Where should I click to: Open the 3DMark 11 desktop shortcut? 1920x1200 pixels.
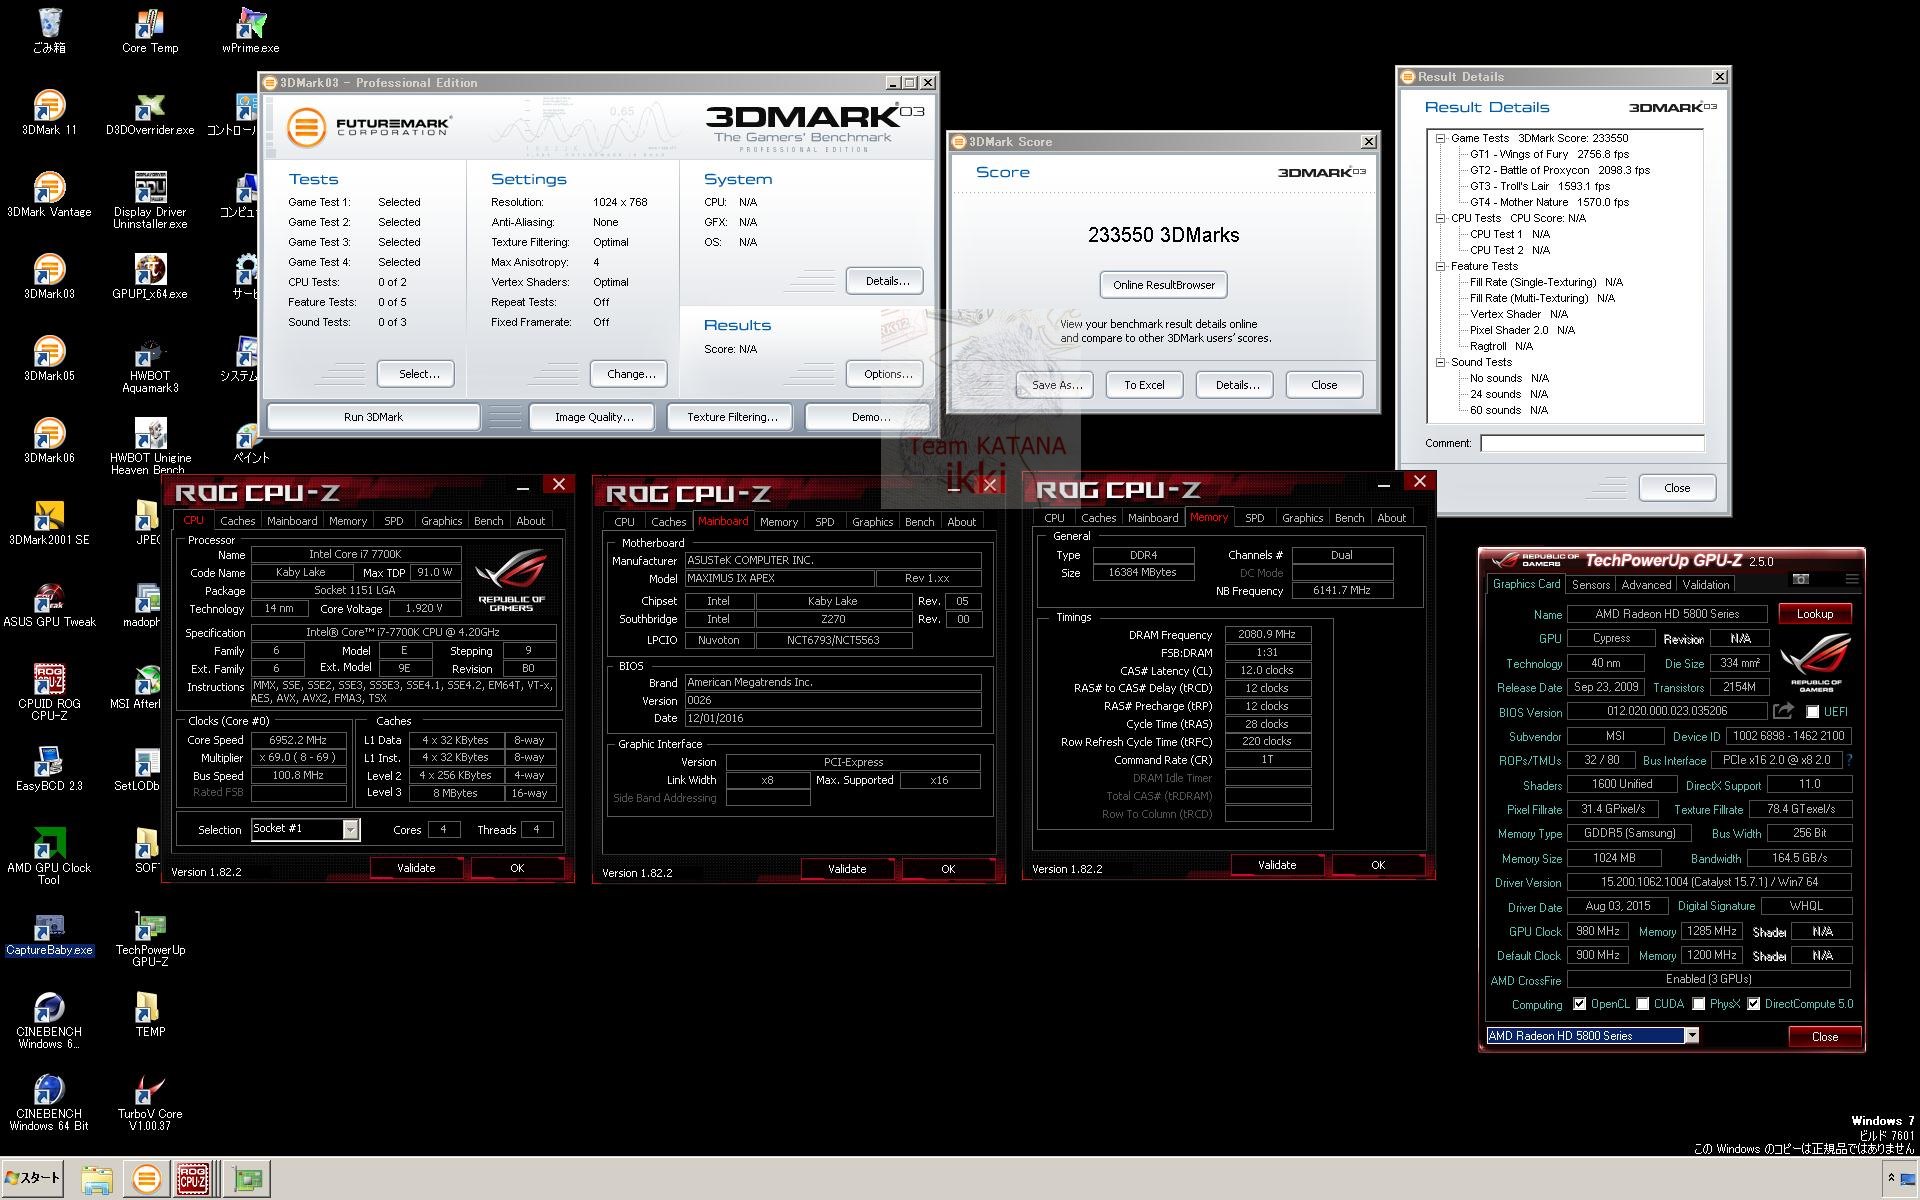tap(49, 112)
